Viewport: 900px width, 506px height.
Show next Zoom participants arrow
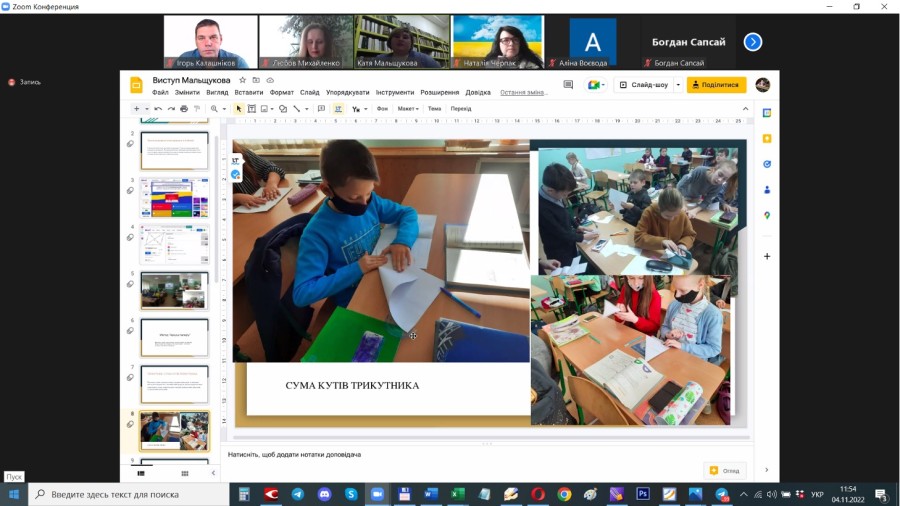[752, 42]
